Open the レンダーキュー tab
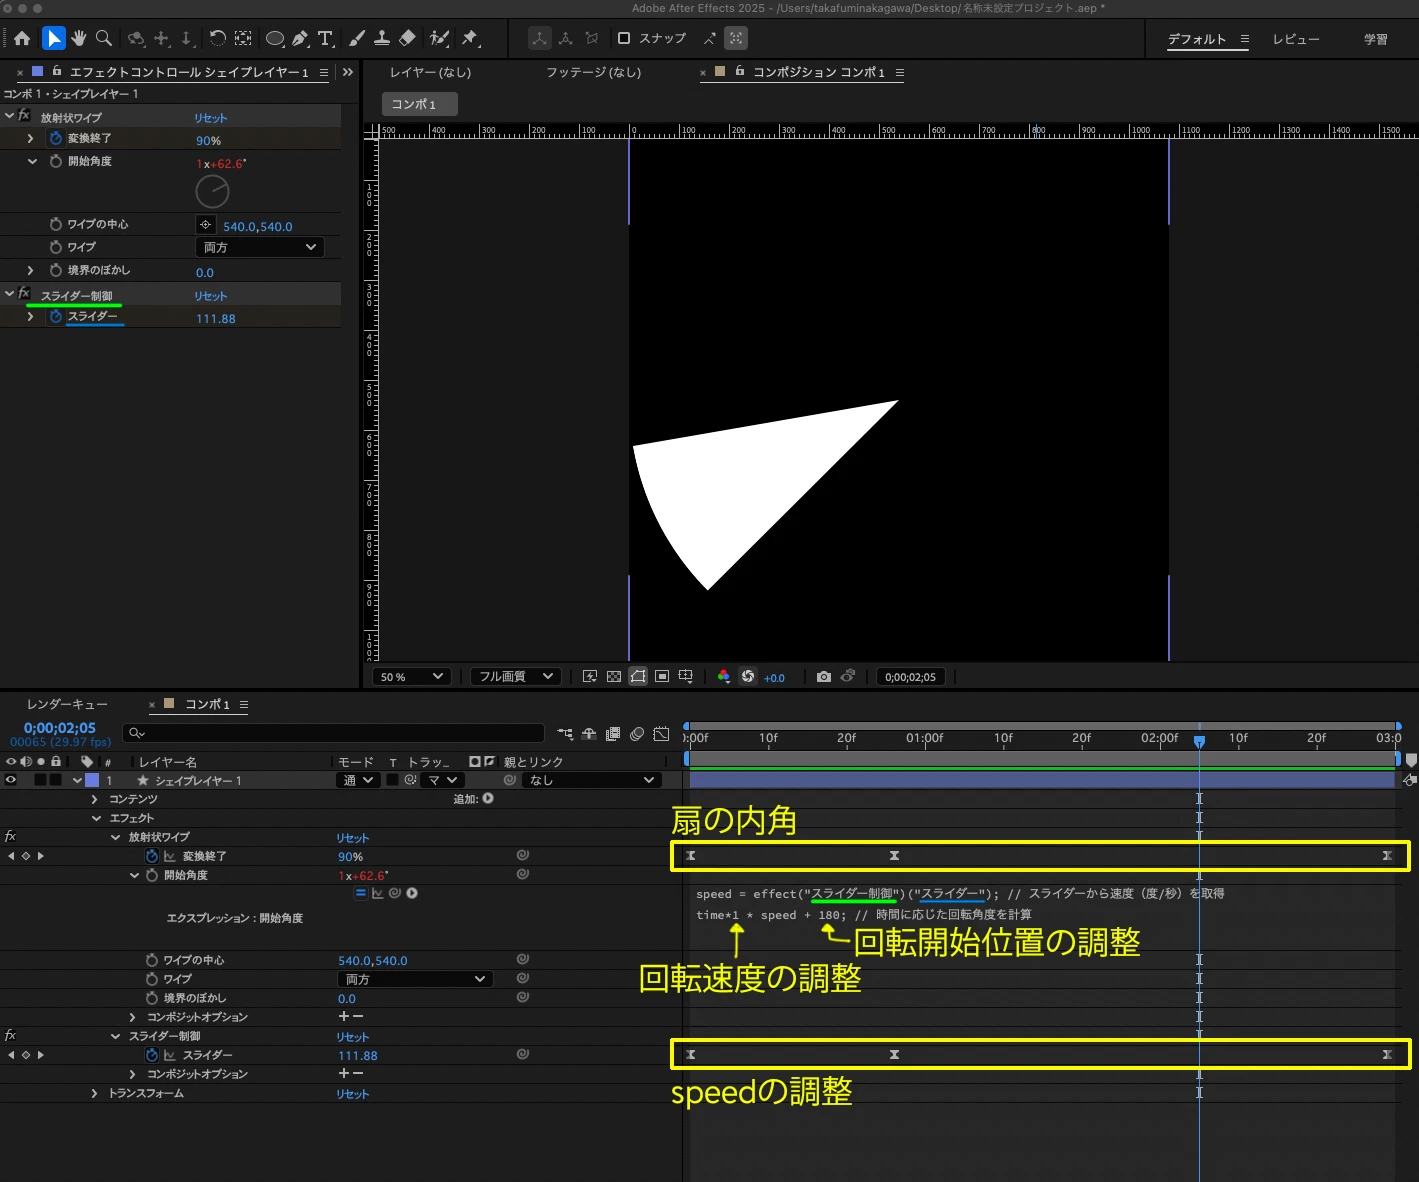 (67, 704)
